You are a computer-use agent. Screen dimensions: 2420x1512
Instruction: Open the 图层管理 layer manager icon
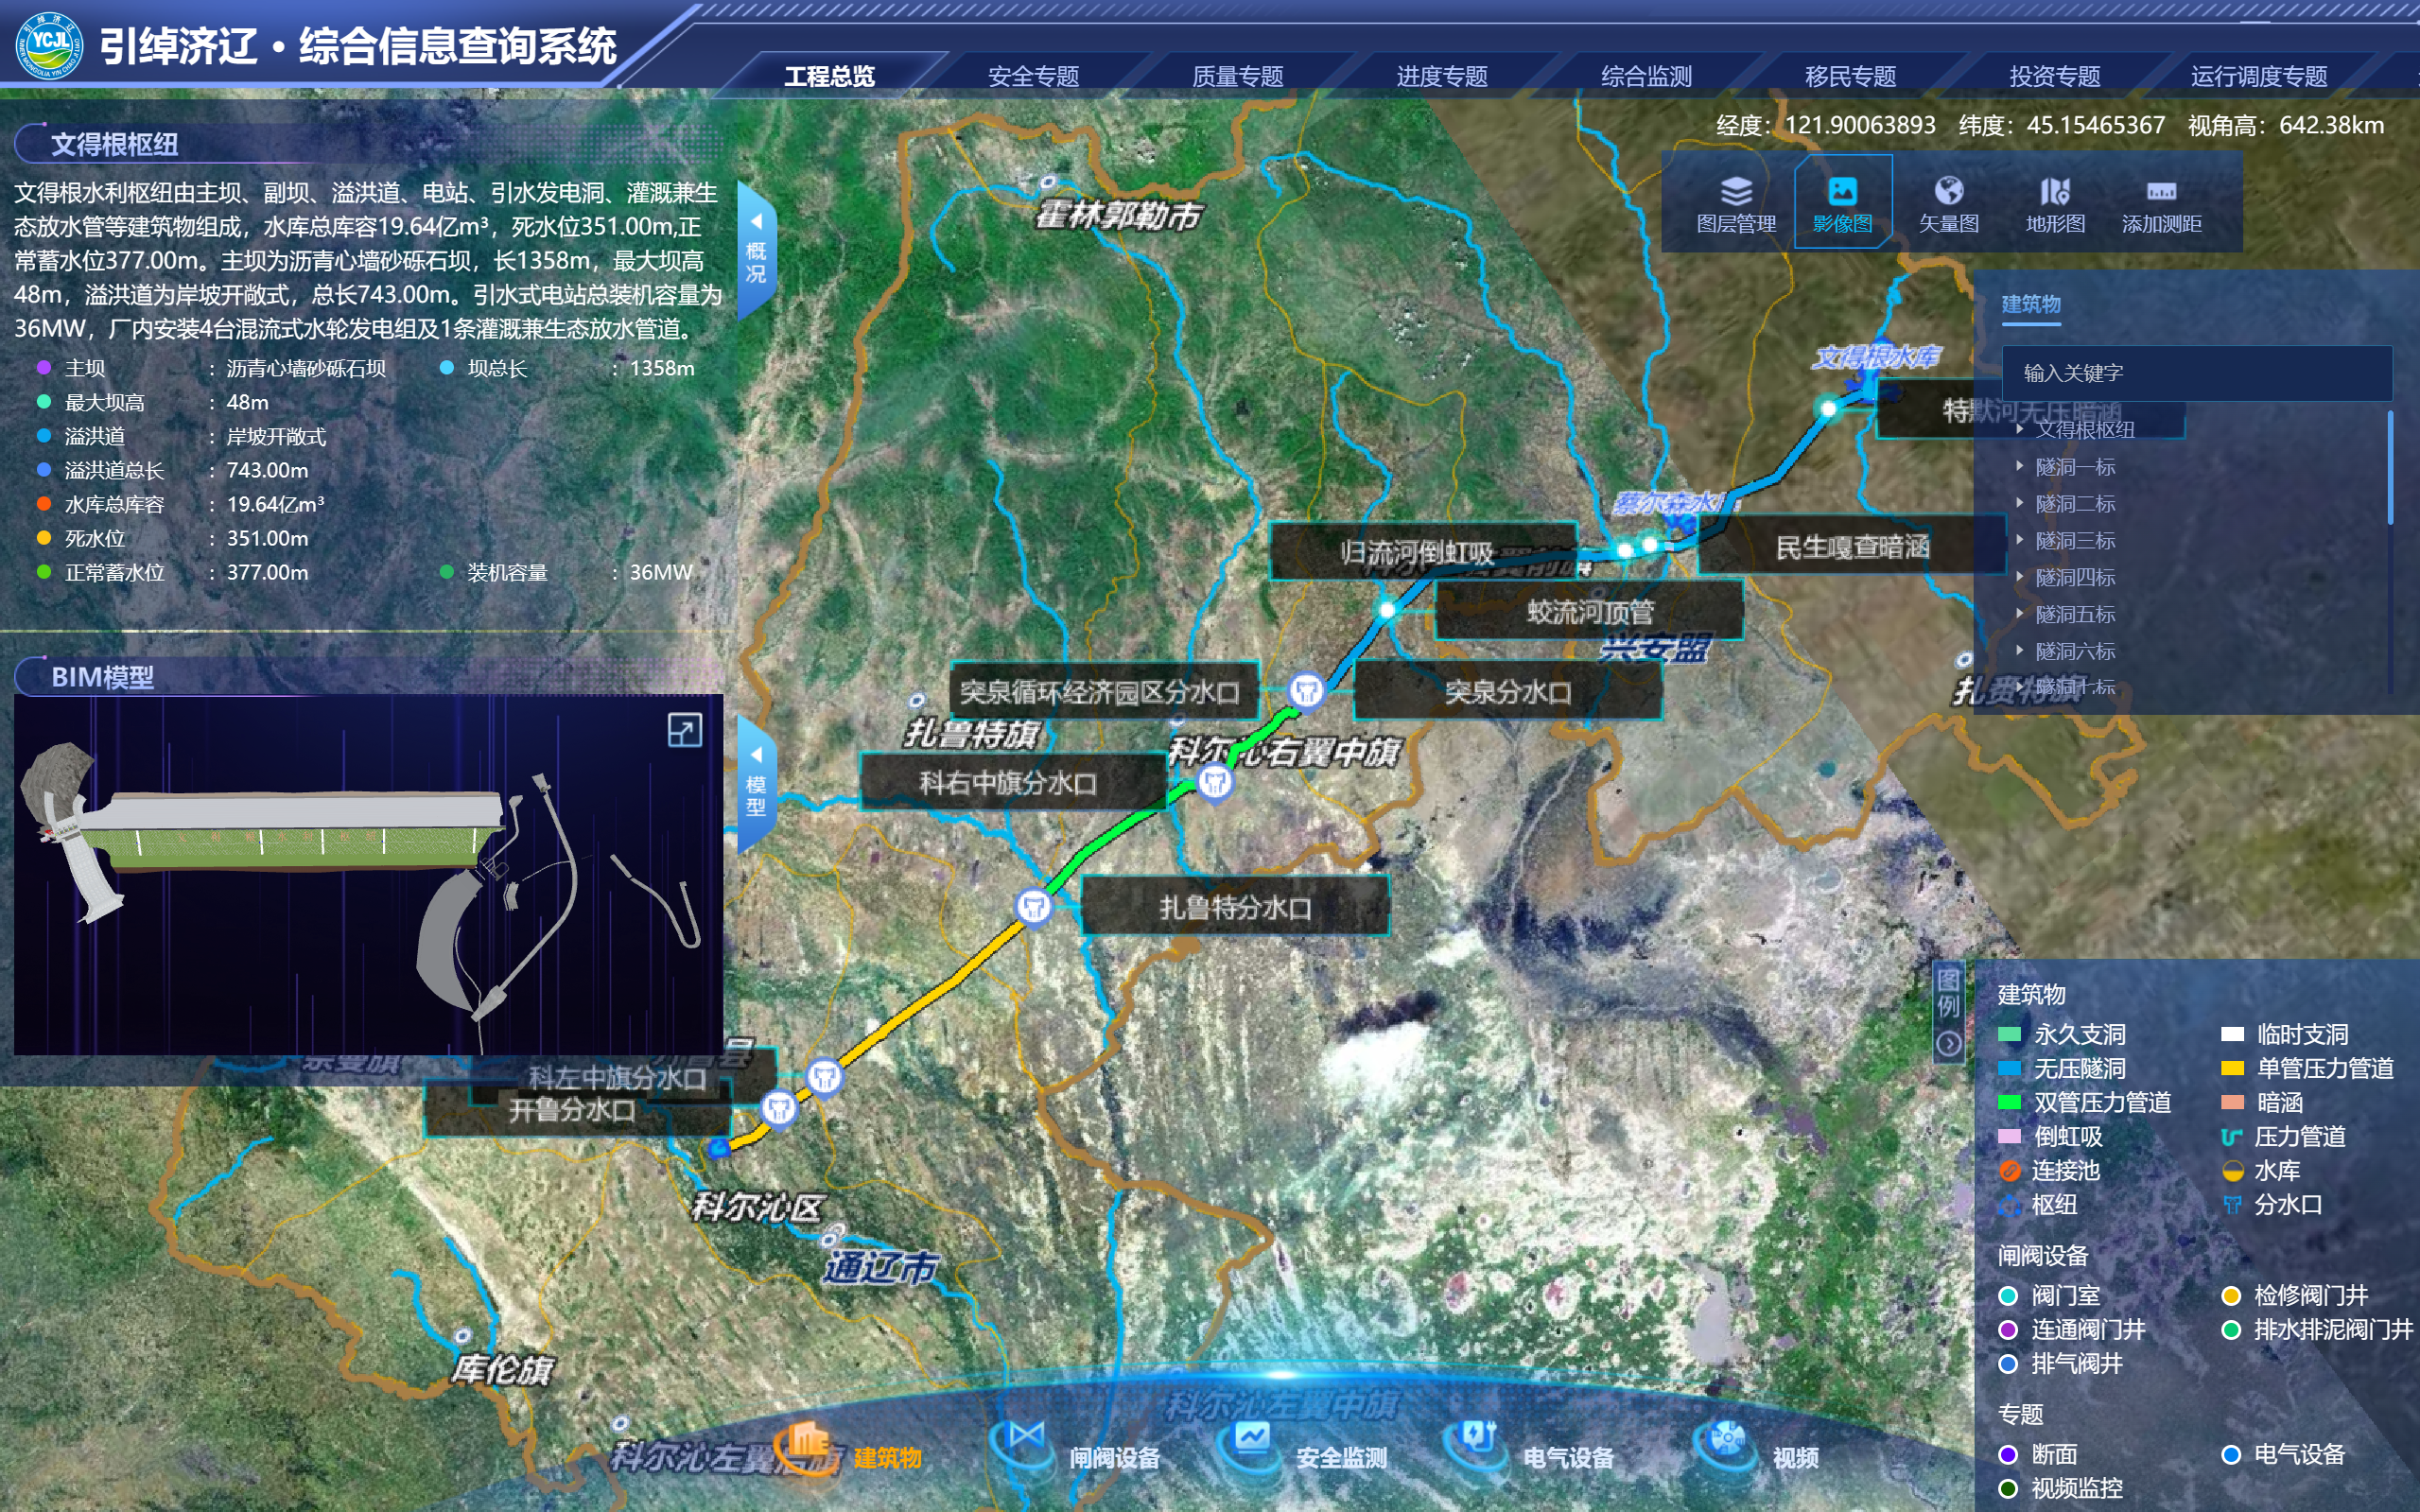click(x=1736, y=192)
